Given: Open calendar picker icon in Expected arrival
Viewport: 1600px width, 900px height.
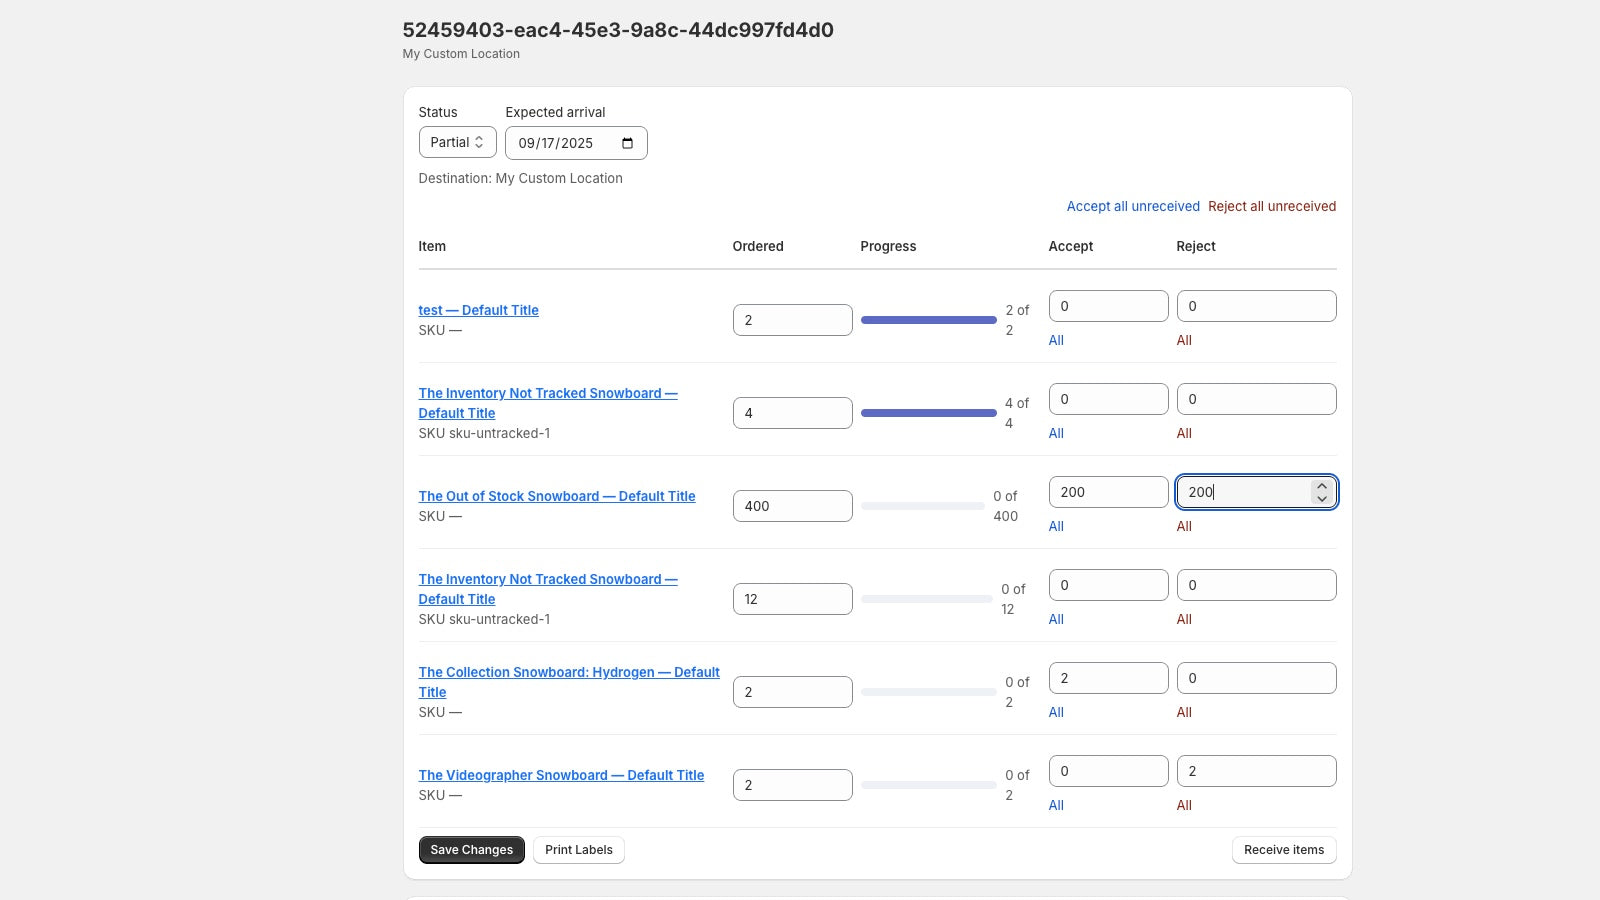Looking at the screenshot, I should 627,143.
